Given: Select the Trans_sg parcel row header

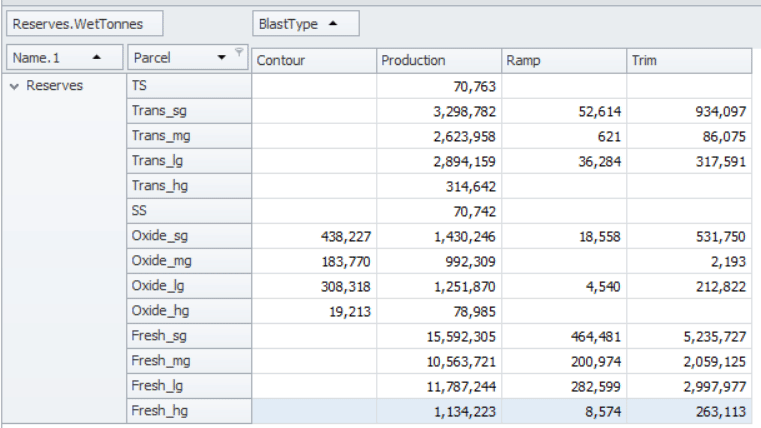Looking at the screenshot, I should click(x=188, y=111).
